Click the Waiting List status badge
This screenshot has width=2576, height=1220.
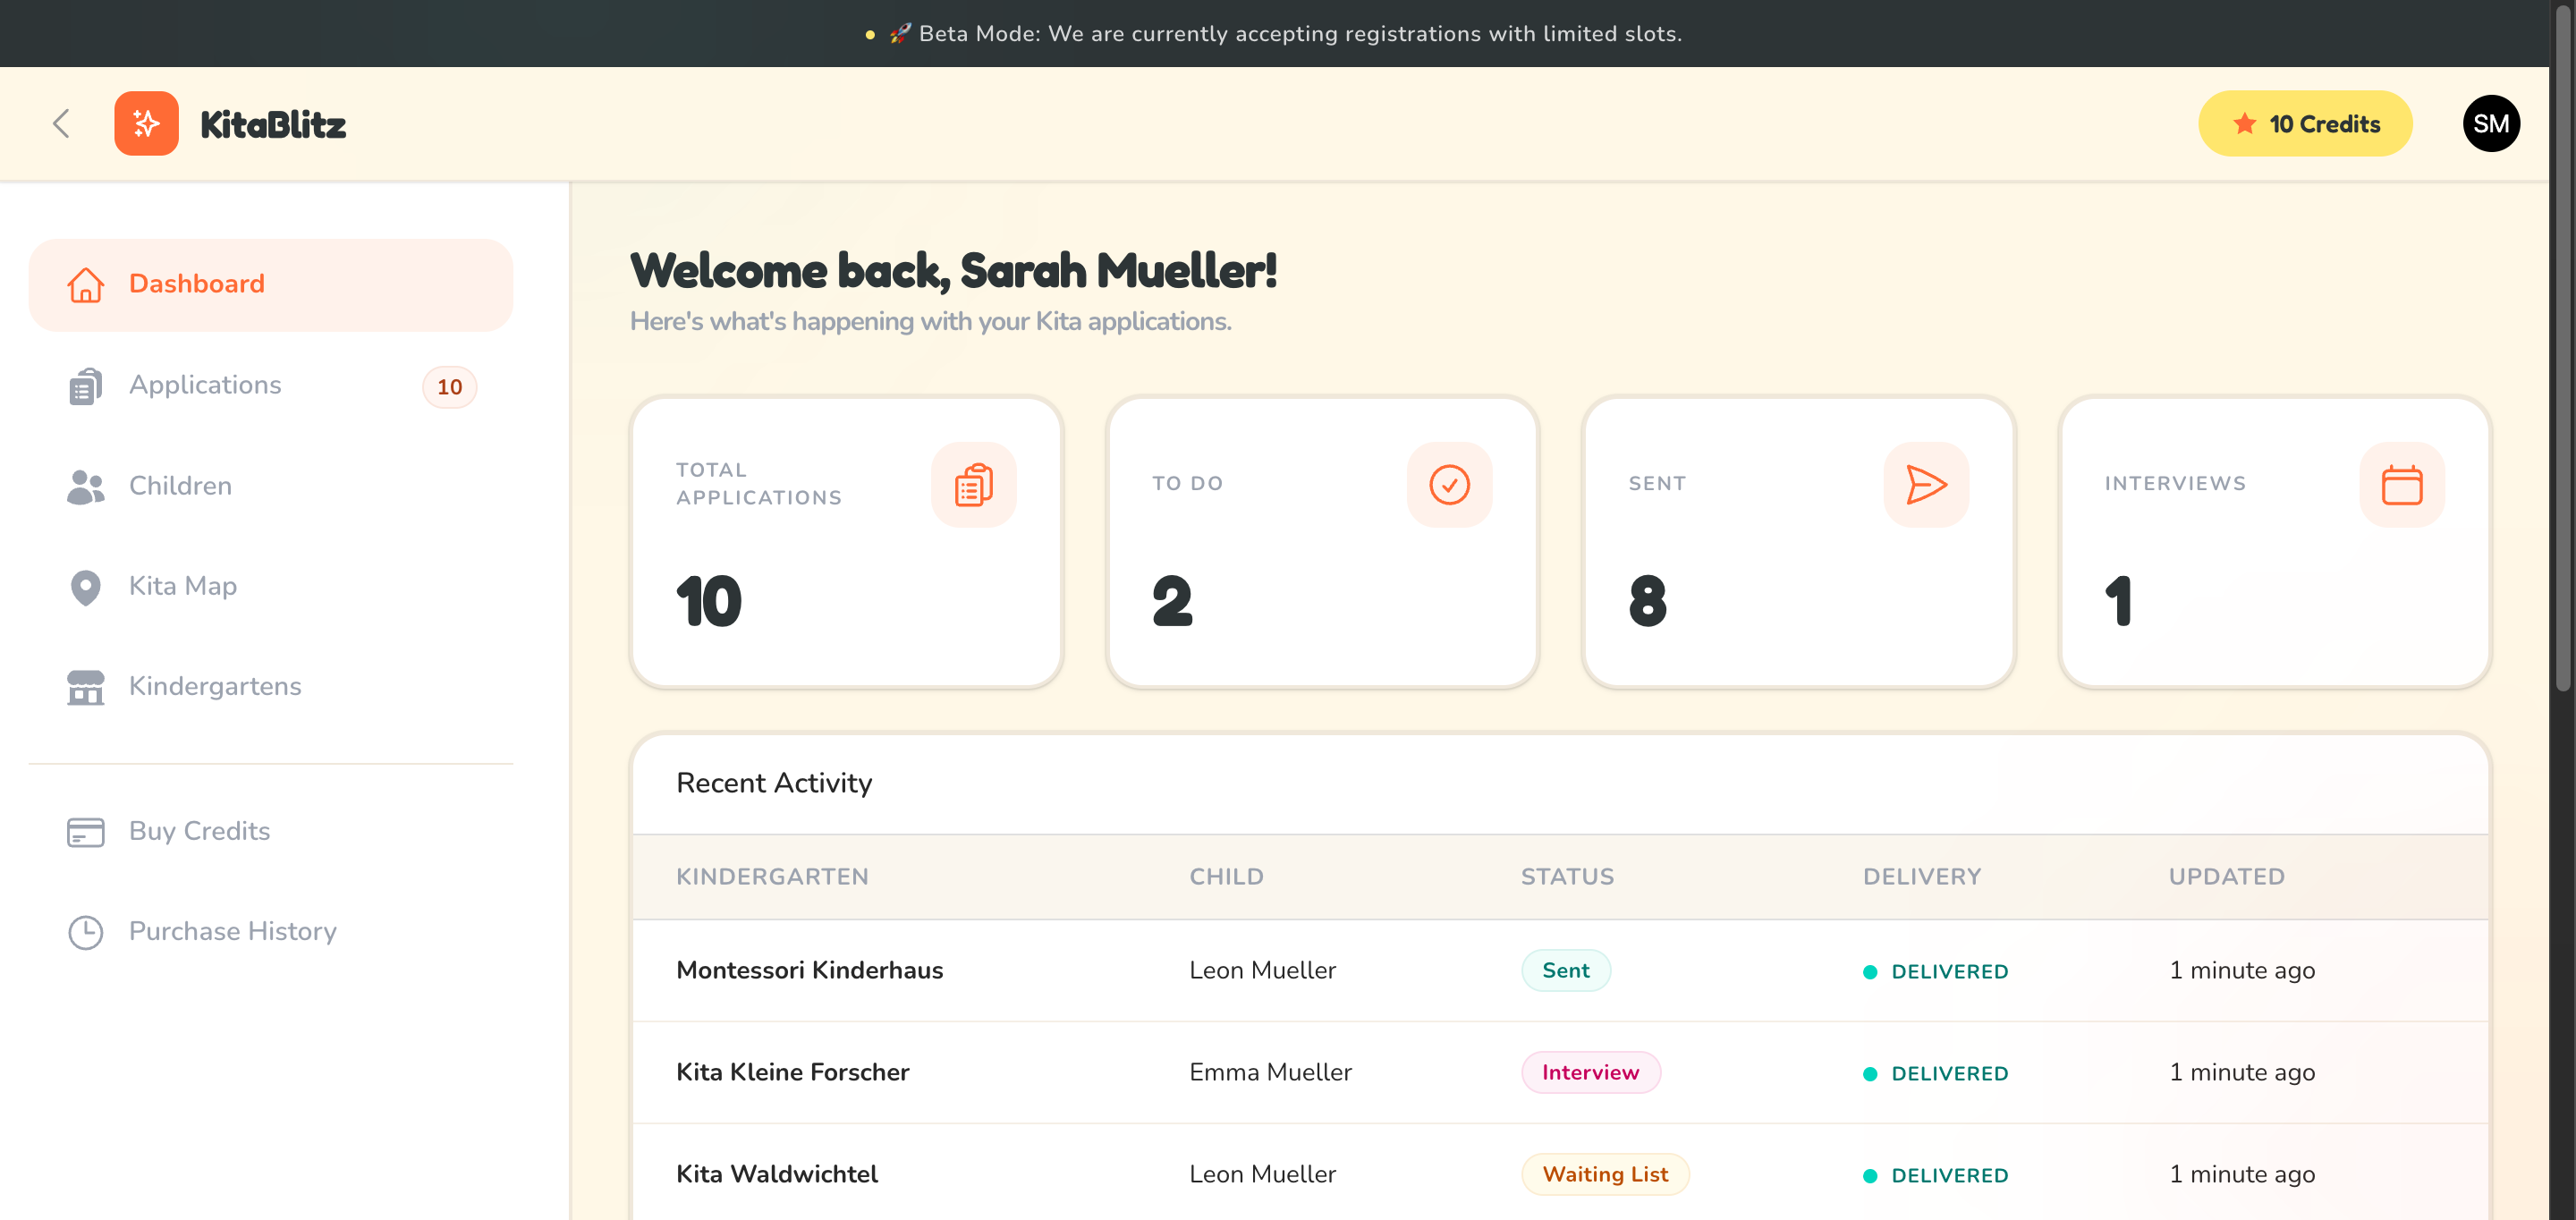click(1604, 1174)
